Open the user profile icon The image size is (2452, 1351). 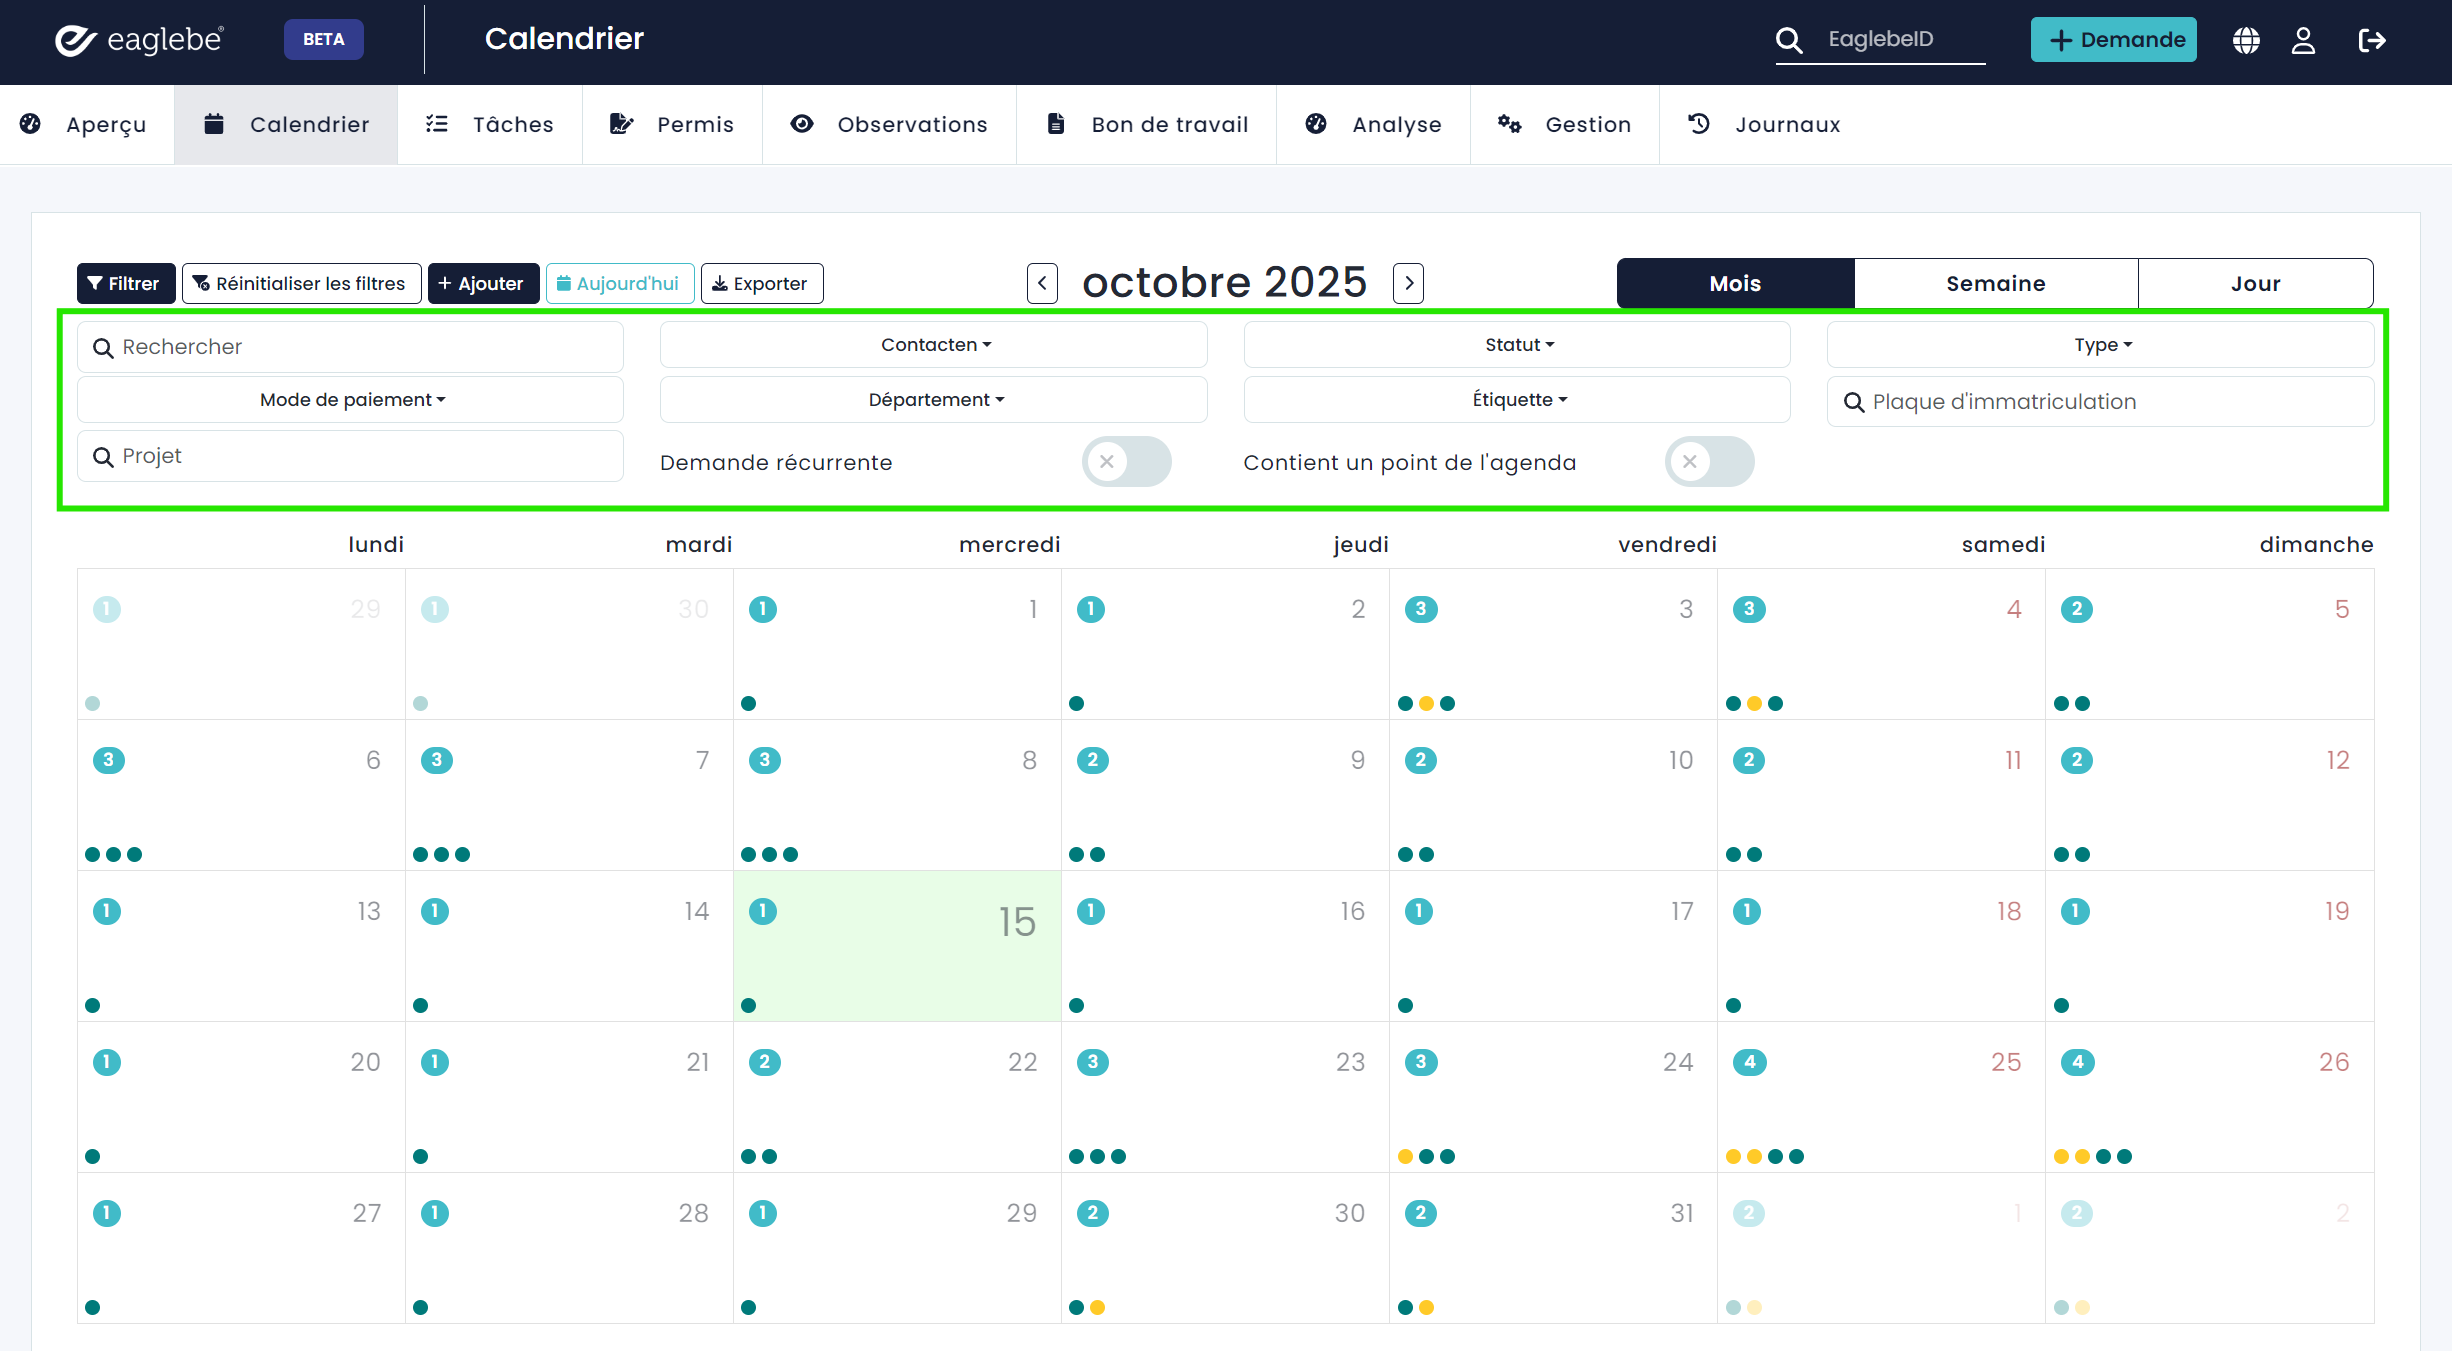(x=2303, y=40)
